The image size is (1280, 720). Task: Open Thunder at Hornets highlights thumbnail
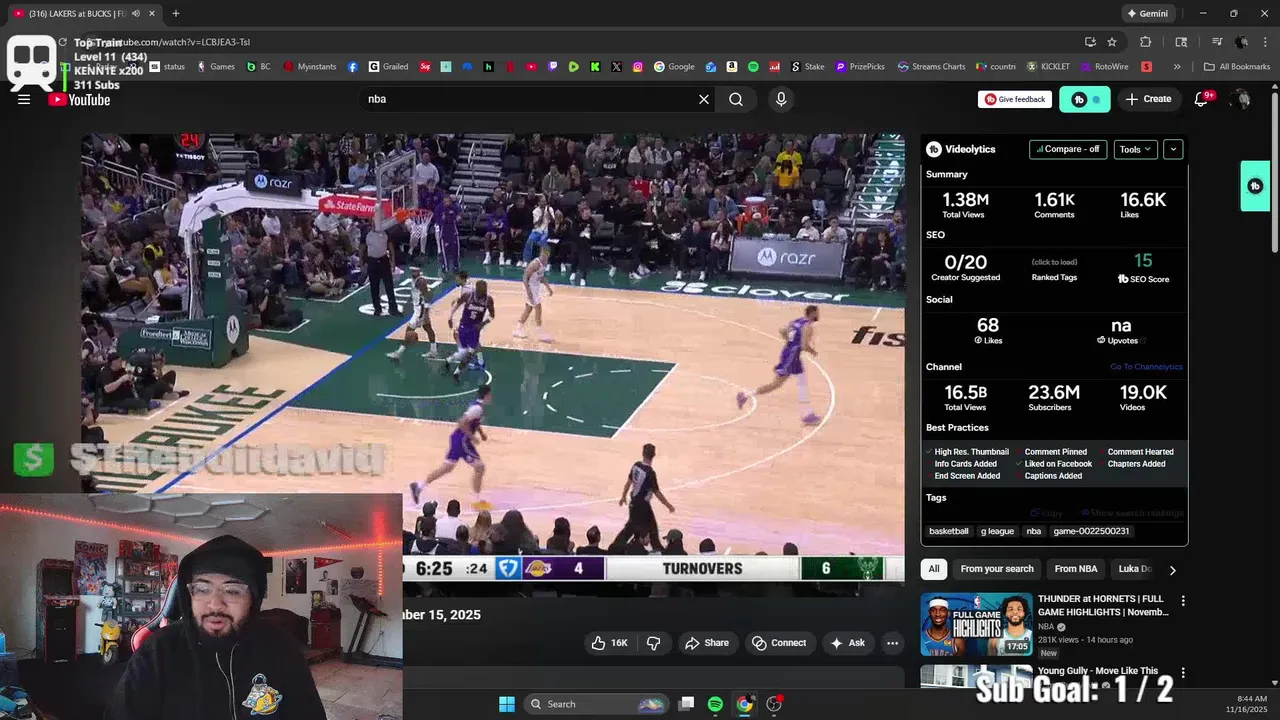pos(976,624)
